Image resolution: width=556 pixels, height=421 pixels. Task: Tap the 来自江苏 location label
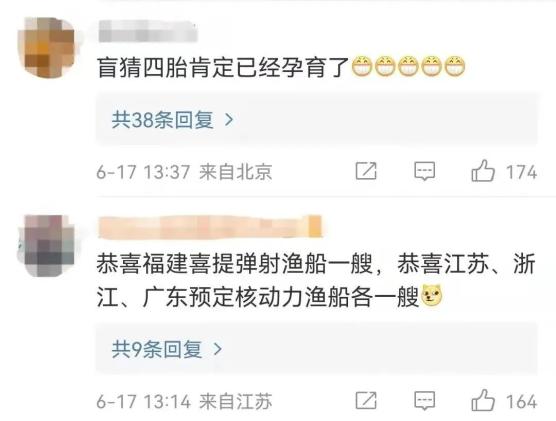tap(235, 401)
